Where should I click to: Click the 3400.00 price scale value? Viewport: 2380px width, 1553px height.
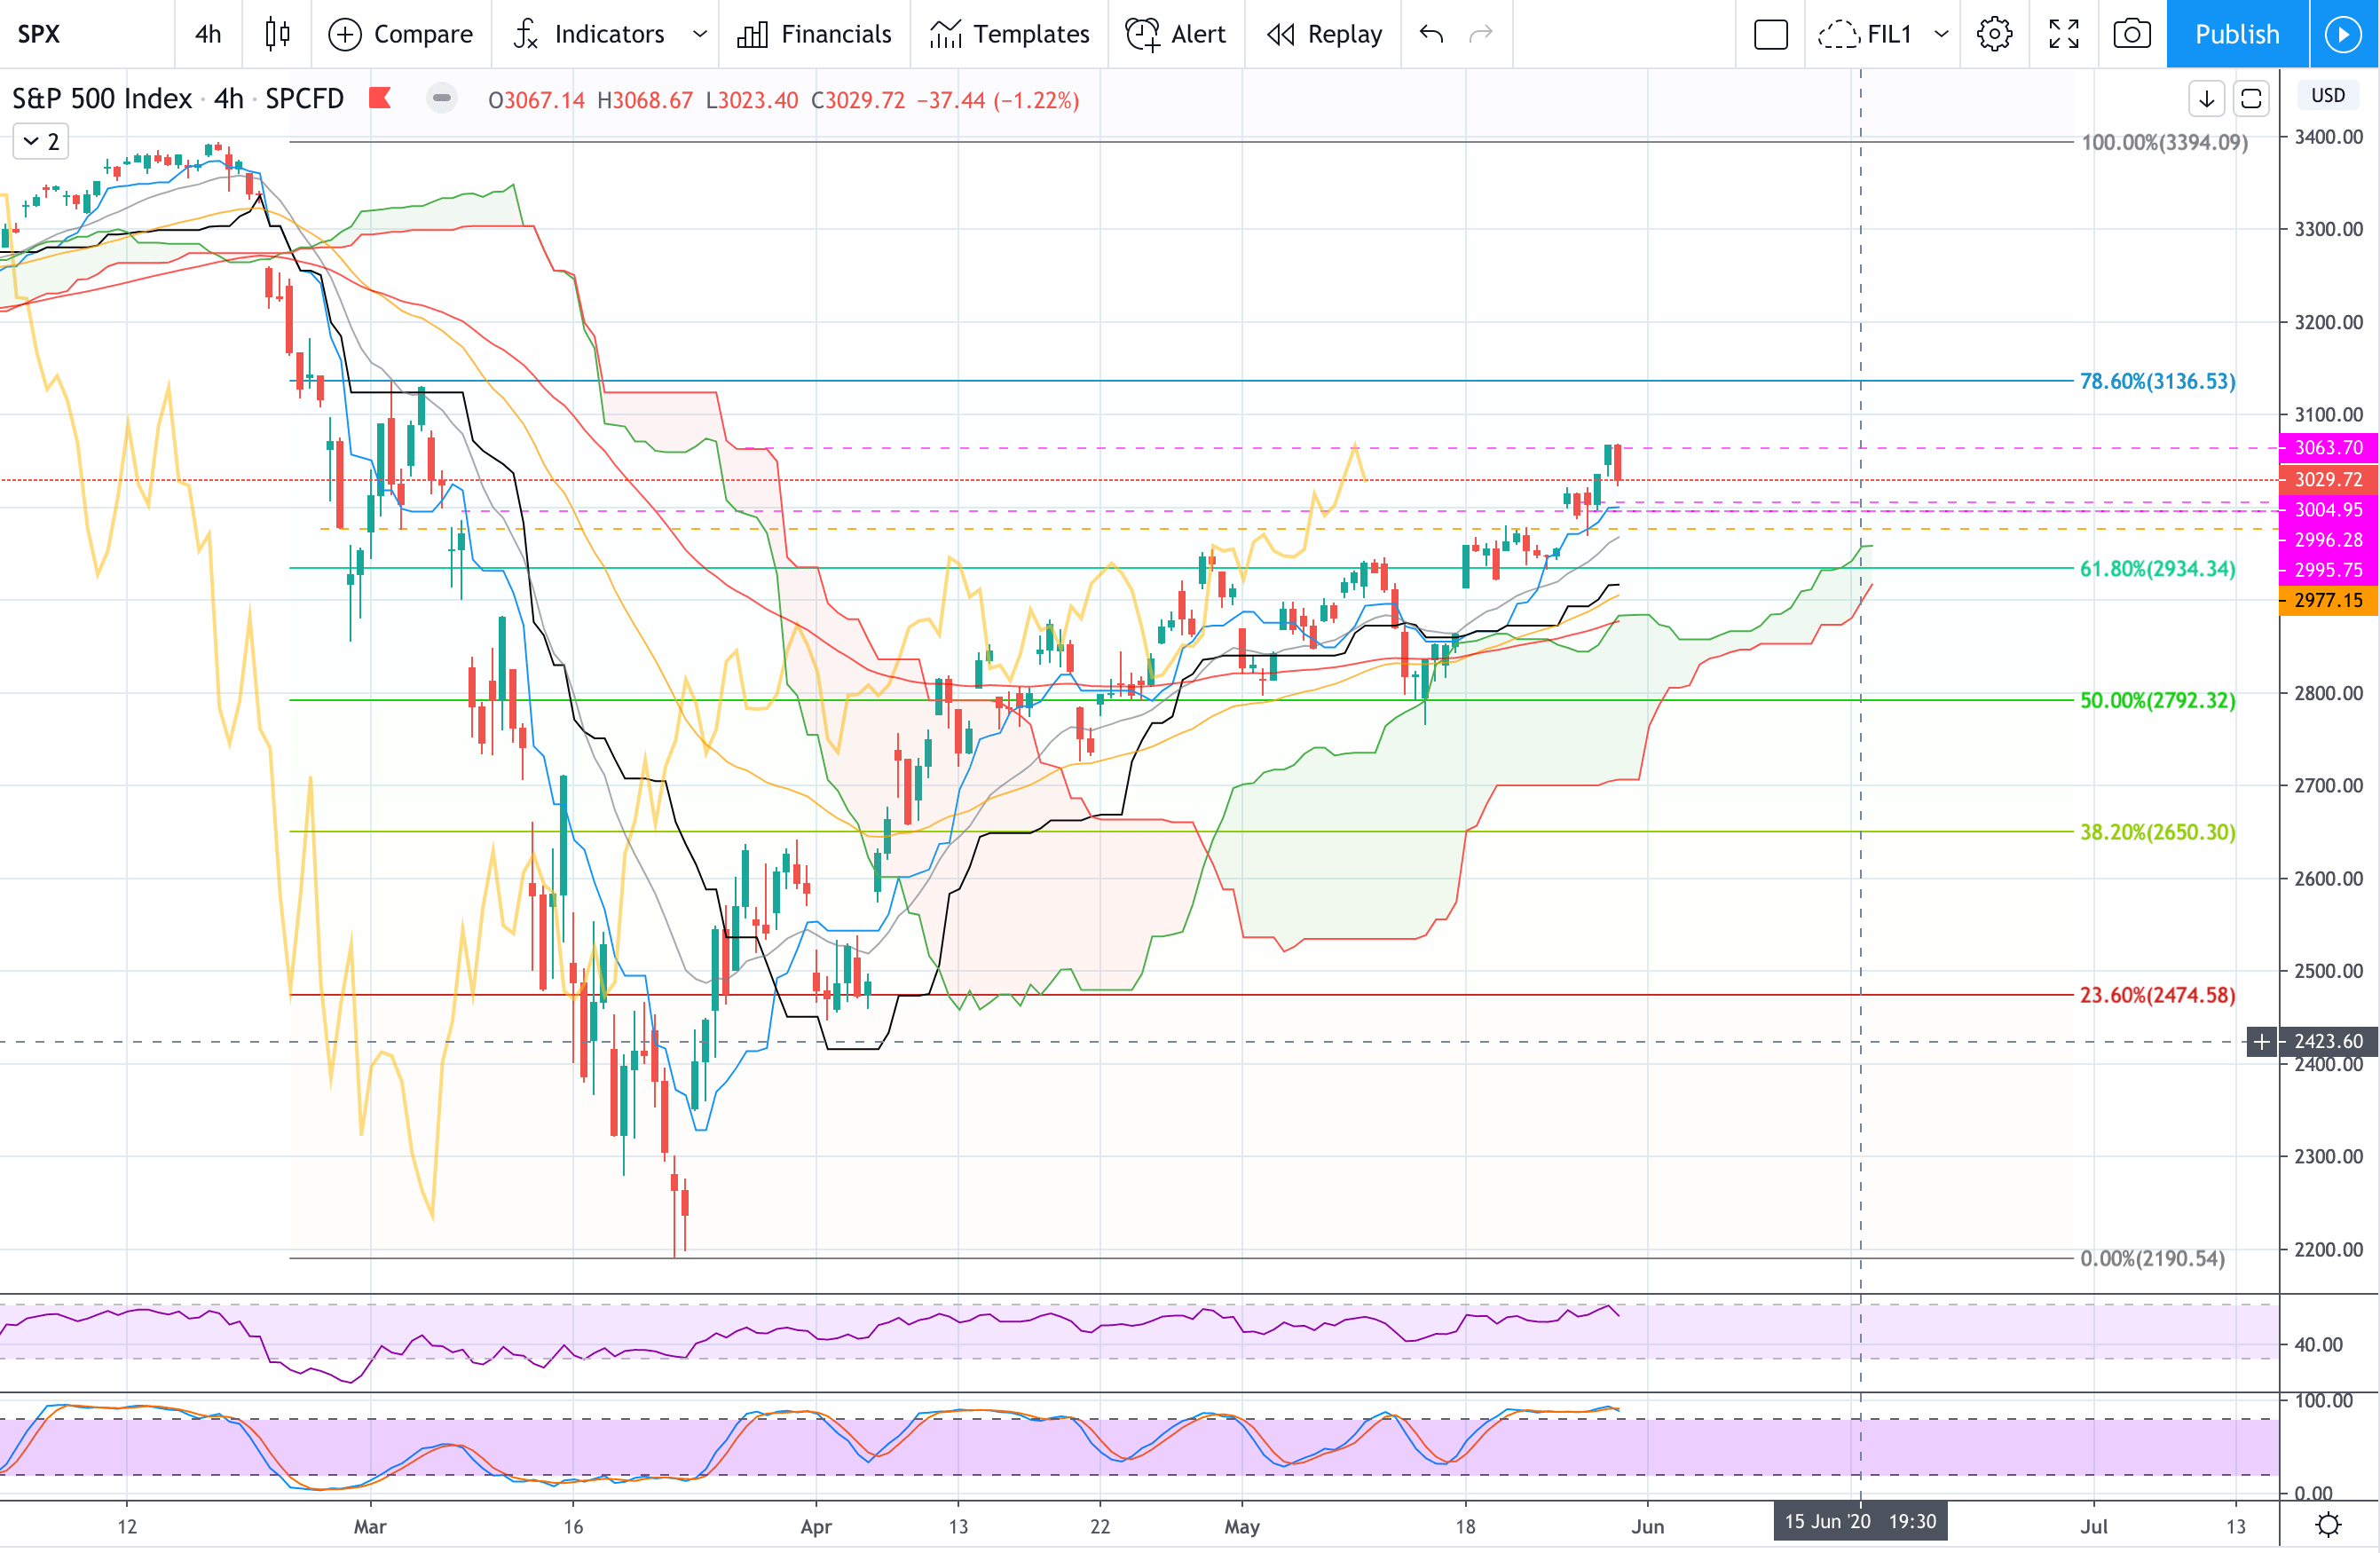[2329, 137]
